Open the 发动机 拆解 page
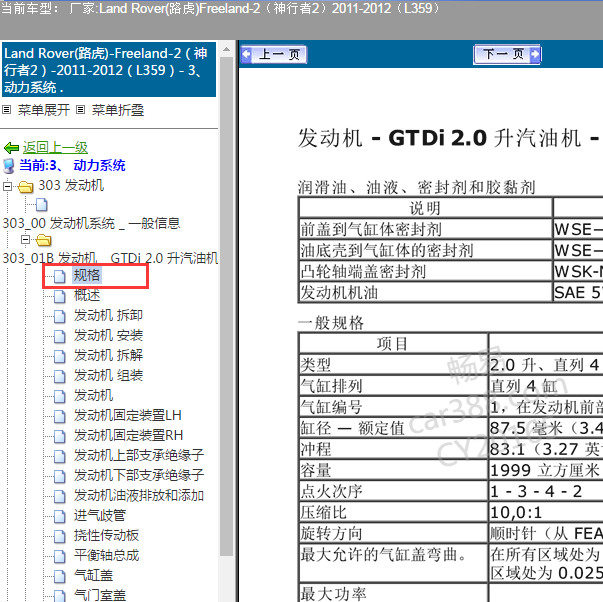Screen dimensions: 603x602 coord(108,355)
